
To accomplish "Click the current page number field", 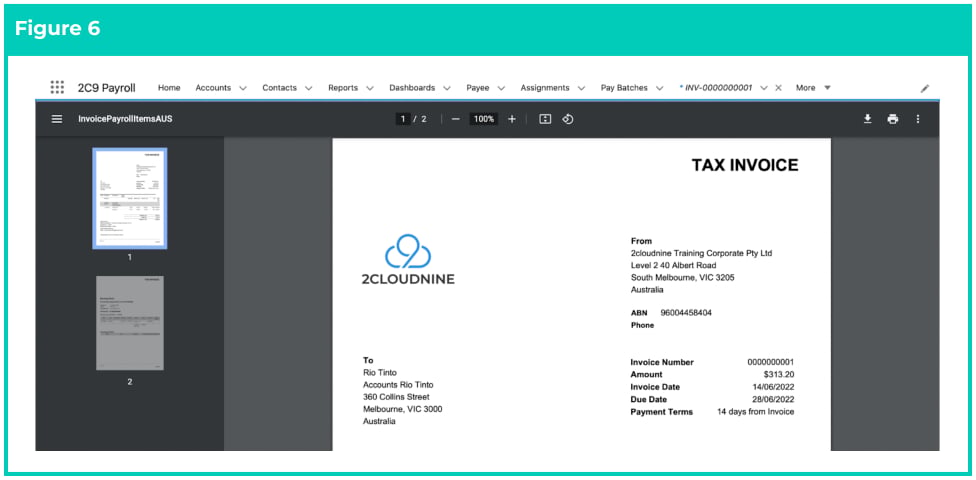I will [403, 119].
